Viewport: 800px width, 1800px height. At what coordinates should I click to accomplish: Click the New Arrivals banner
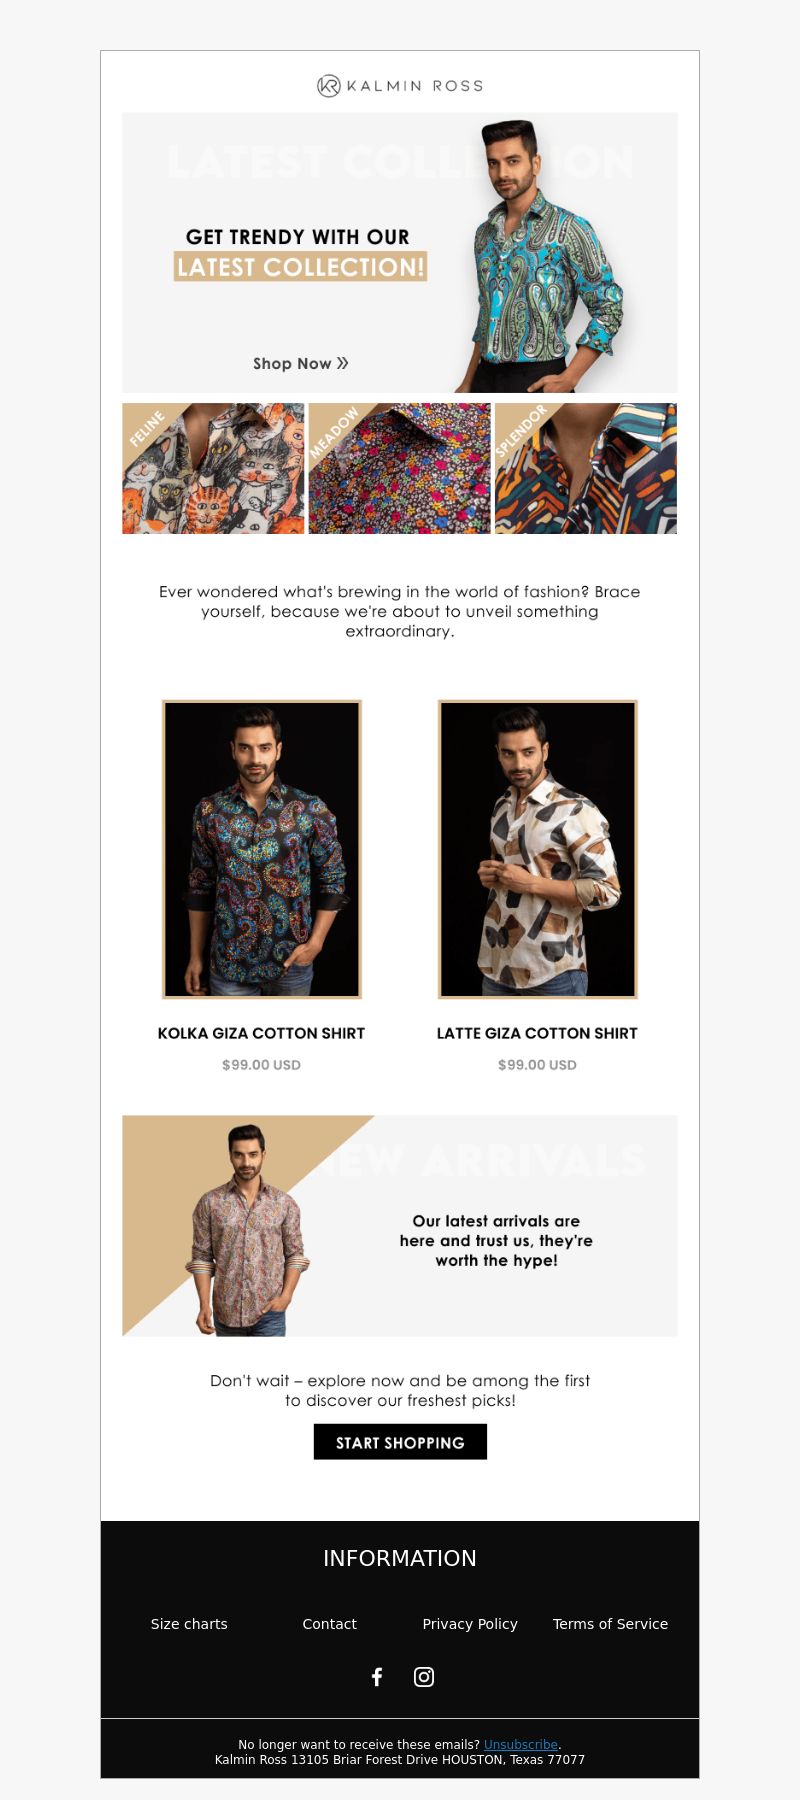400,1226
